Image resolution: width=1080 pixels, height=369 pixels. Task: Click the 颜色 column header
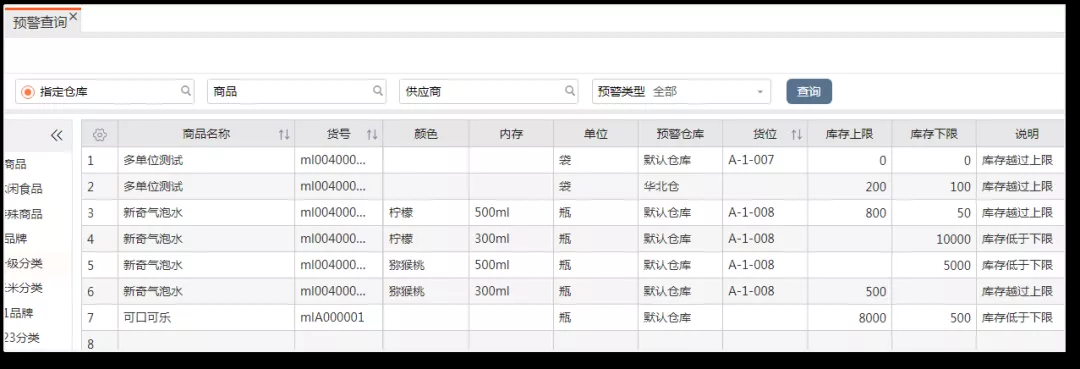pyautogui.click(x=426, y=134)
